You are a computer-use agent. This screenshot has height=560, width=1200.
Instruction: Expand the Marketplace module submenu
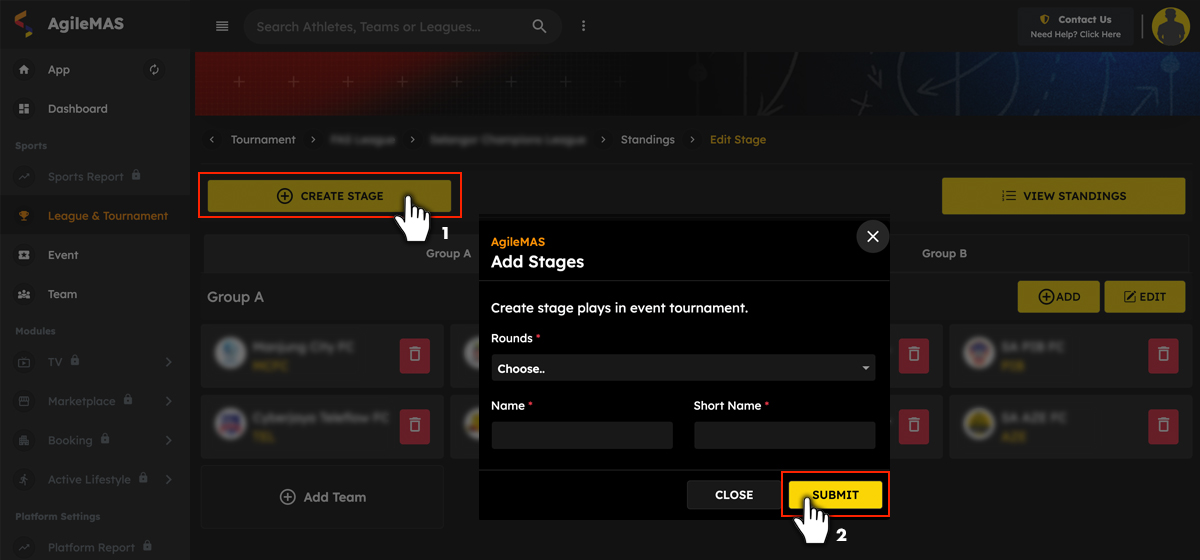168,401
